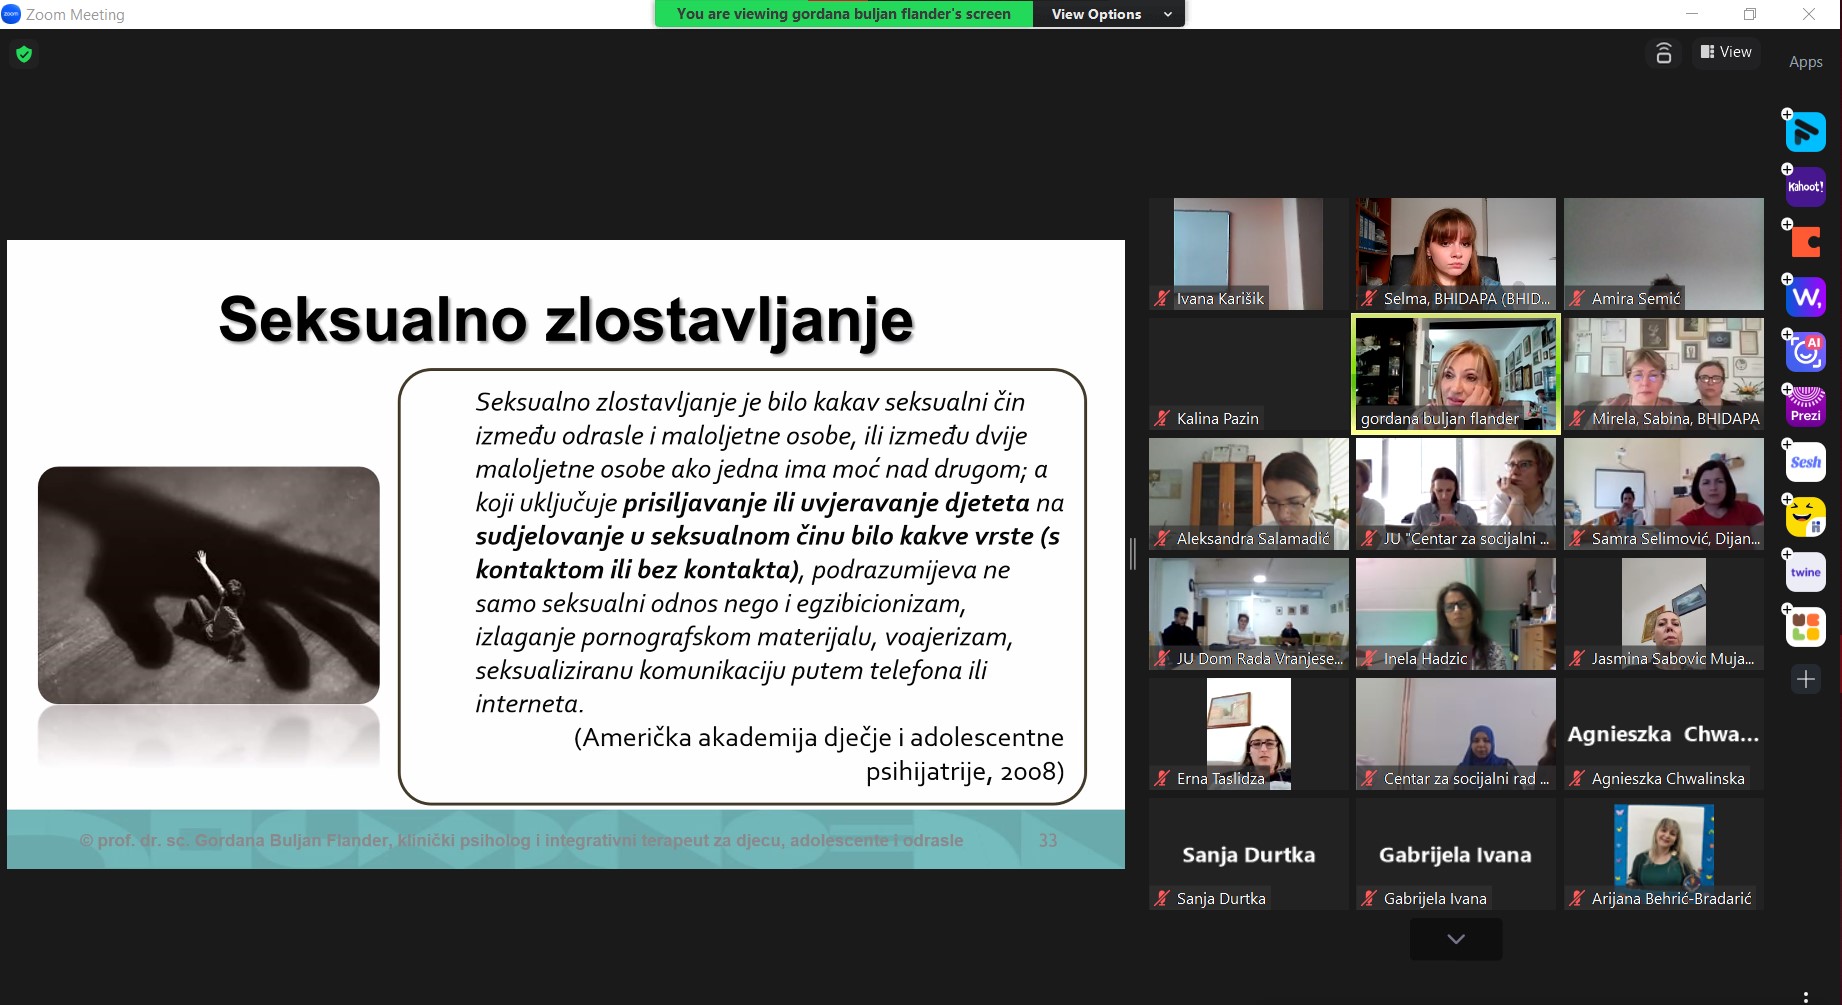Open the AI face app icon

click(1806, 352)
